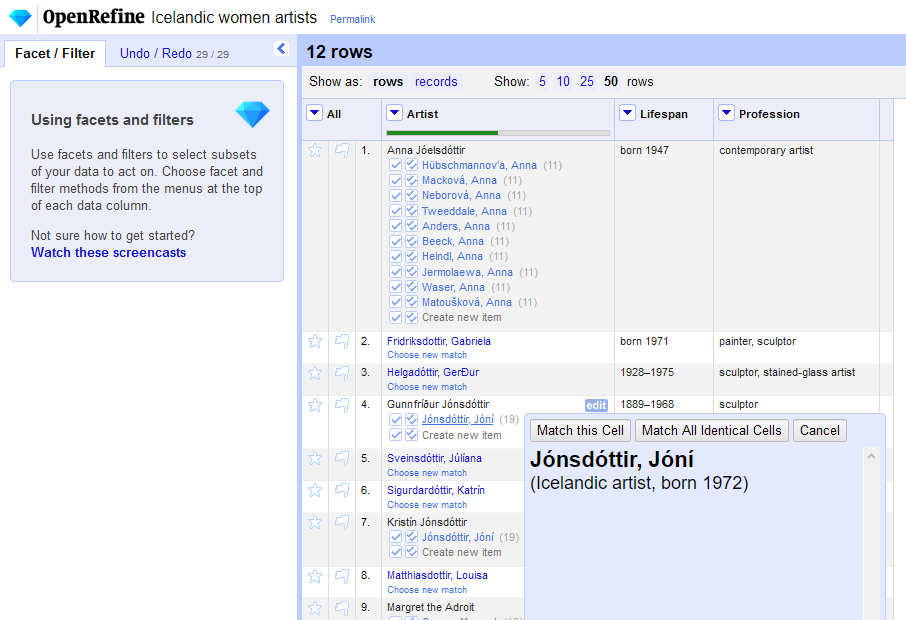
Task: Check match-all box for Tweeddale, Anna
Action: [x=411, y=211]
